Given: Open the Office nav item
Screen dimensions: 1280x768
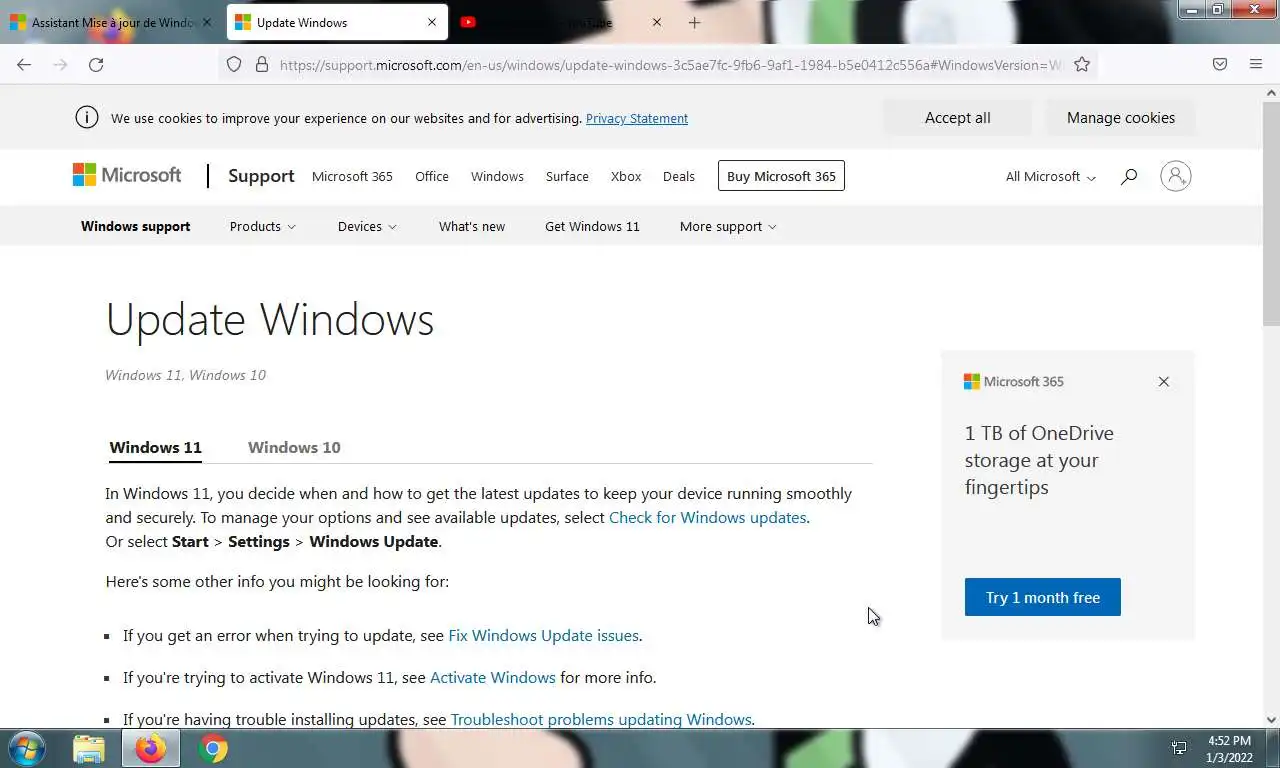Looking at the screenshot, I should click(432, 176).
